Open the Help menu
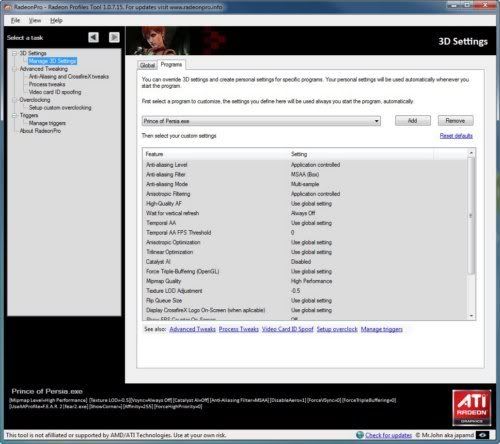 coord(56,20)
